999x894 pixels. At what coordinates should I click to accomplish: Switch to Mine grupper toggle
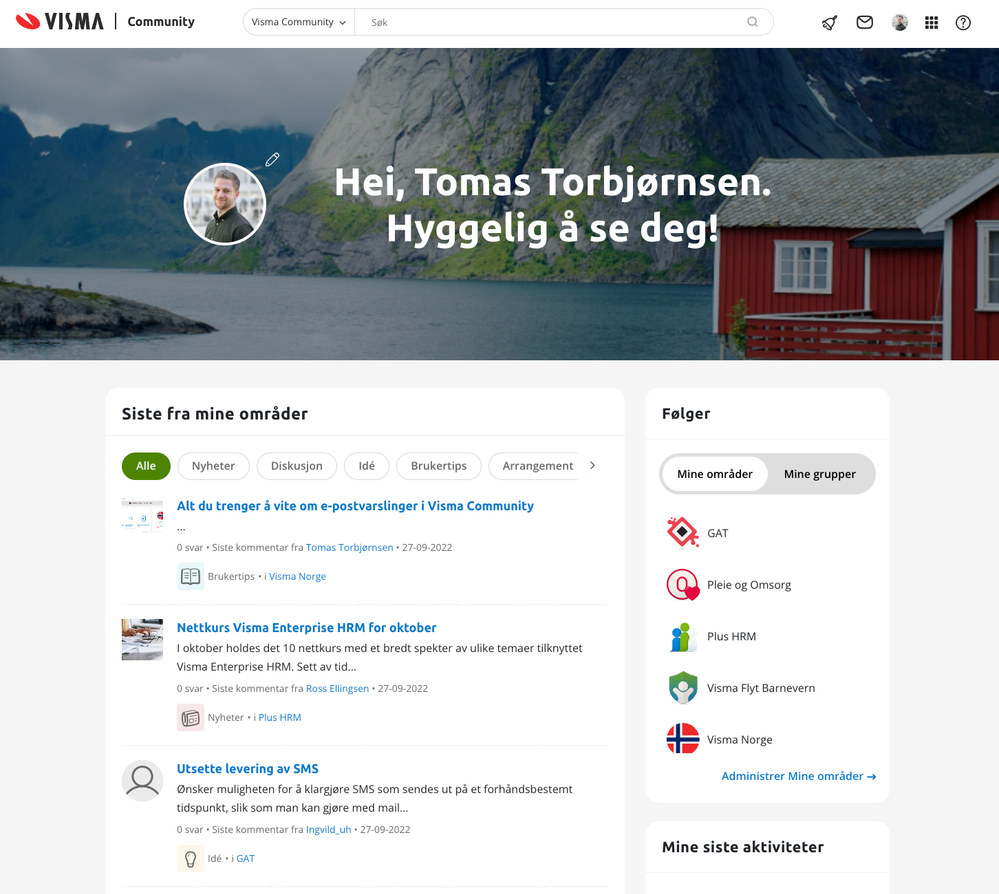coord(819,474)
